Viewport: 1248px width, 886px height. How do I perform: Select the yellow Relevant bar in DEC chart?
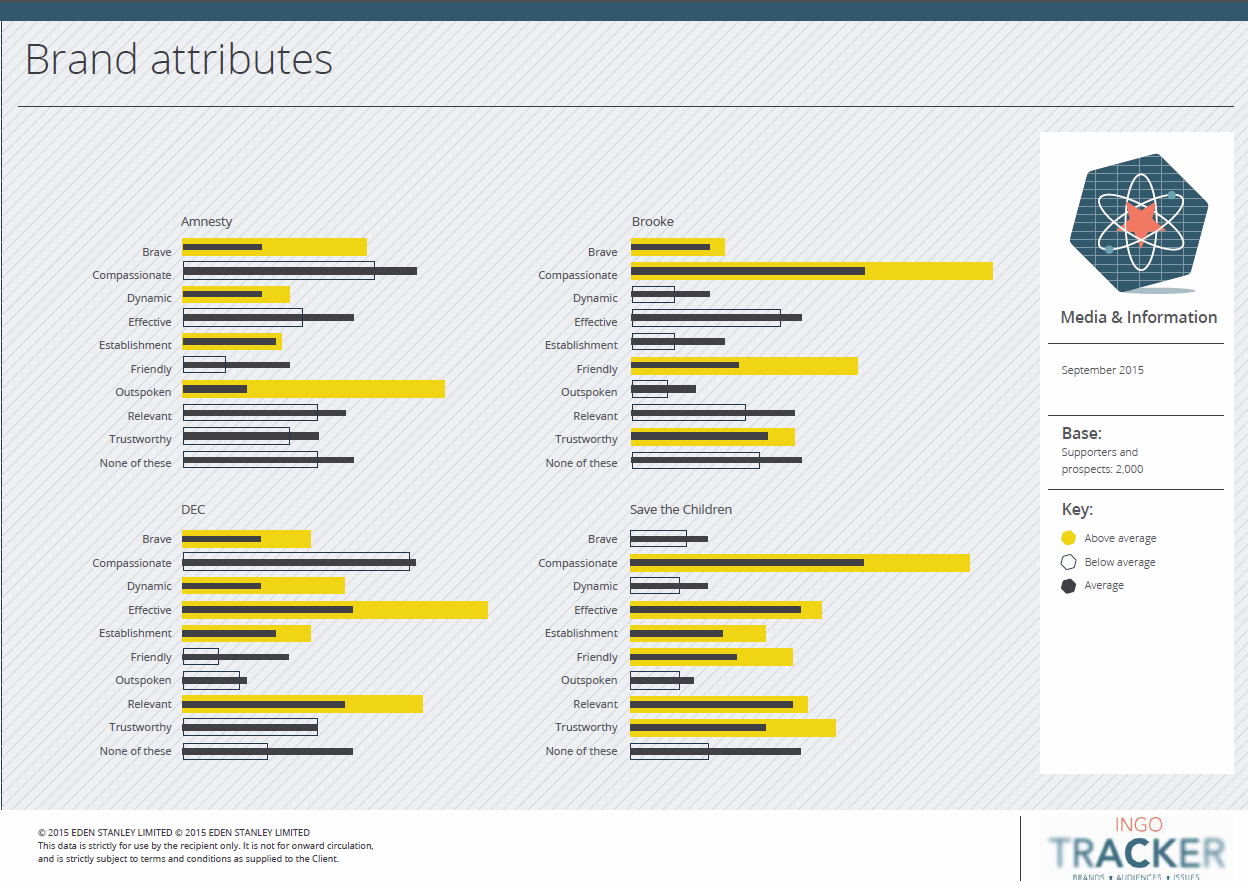(x=302, y=704)
